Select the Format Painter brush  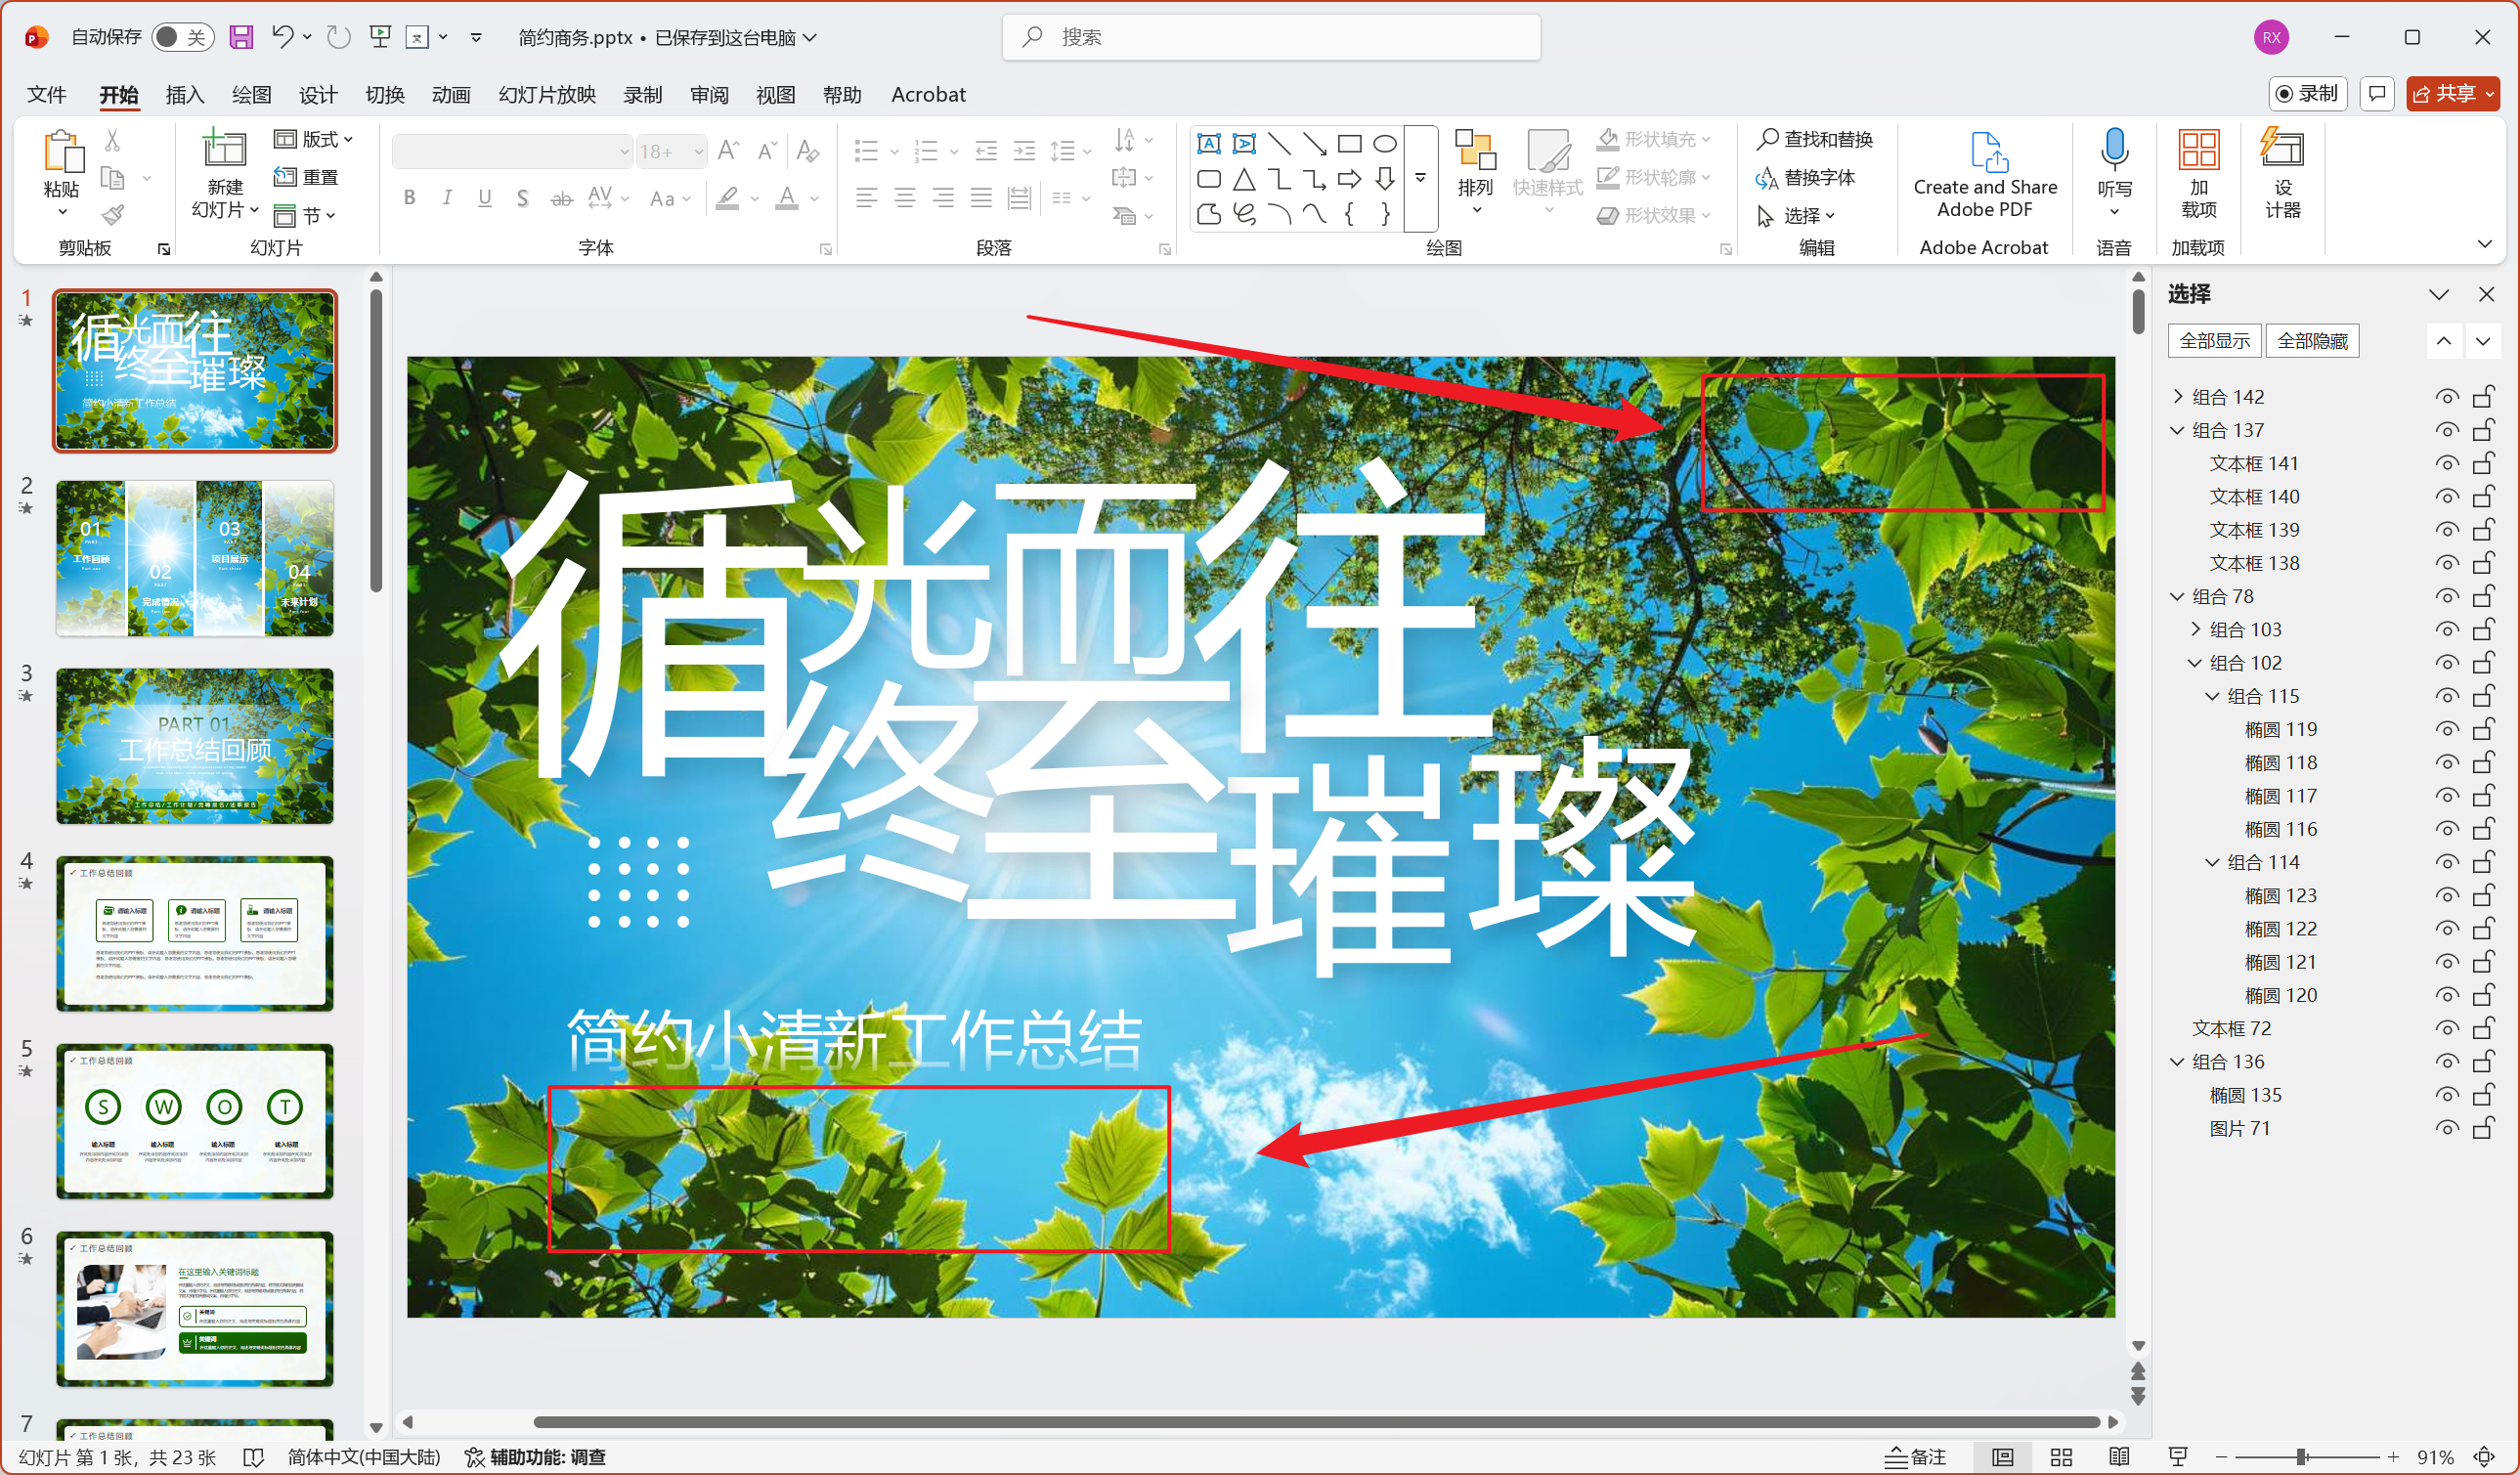click(111, 215)
